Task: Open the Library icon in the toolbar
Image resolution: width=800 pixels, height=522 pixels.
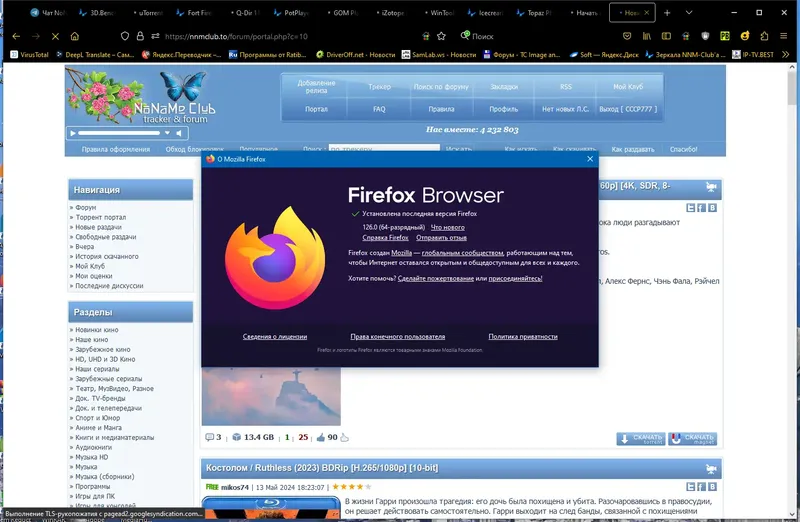Action: point(647,36)
